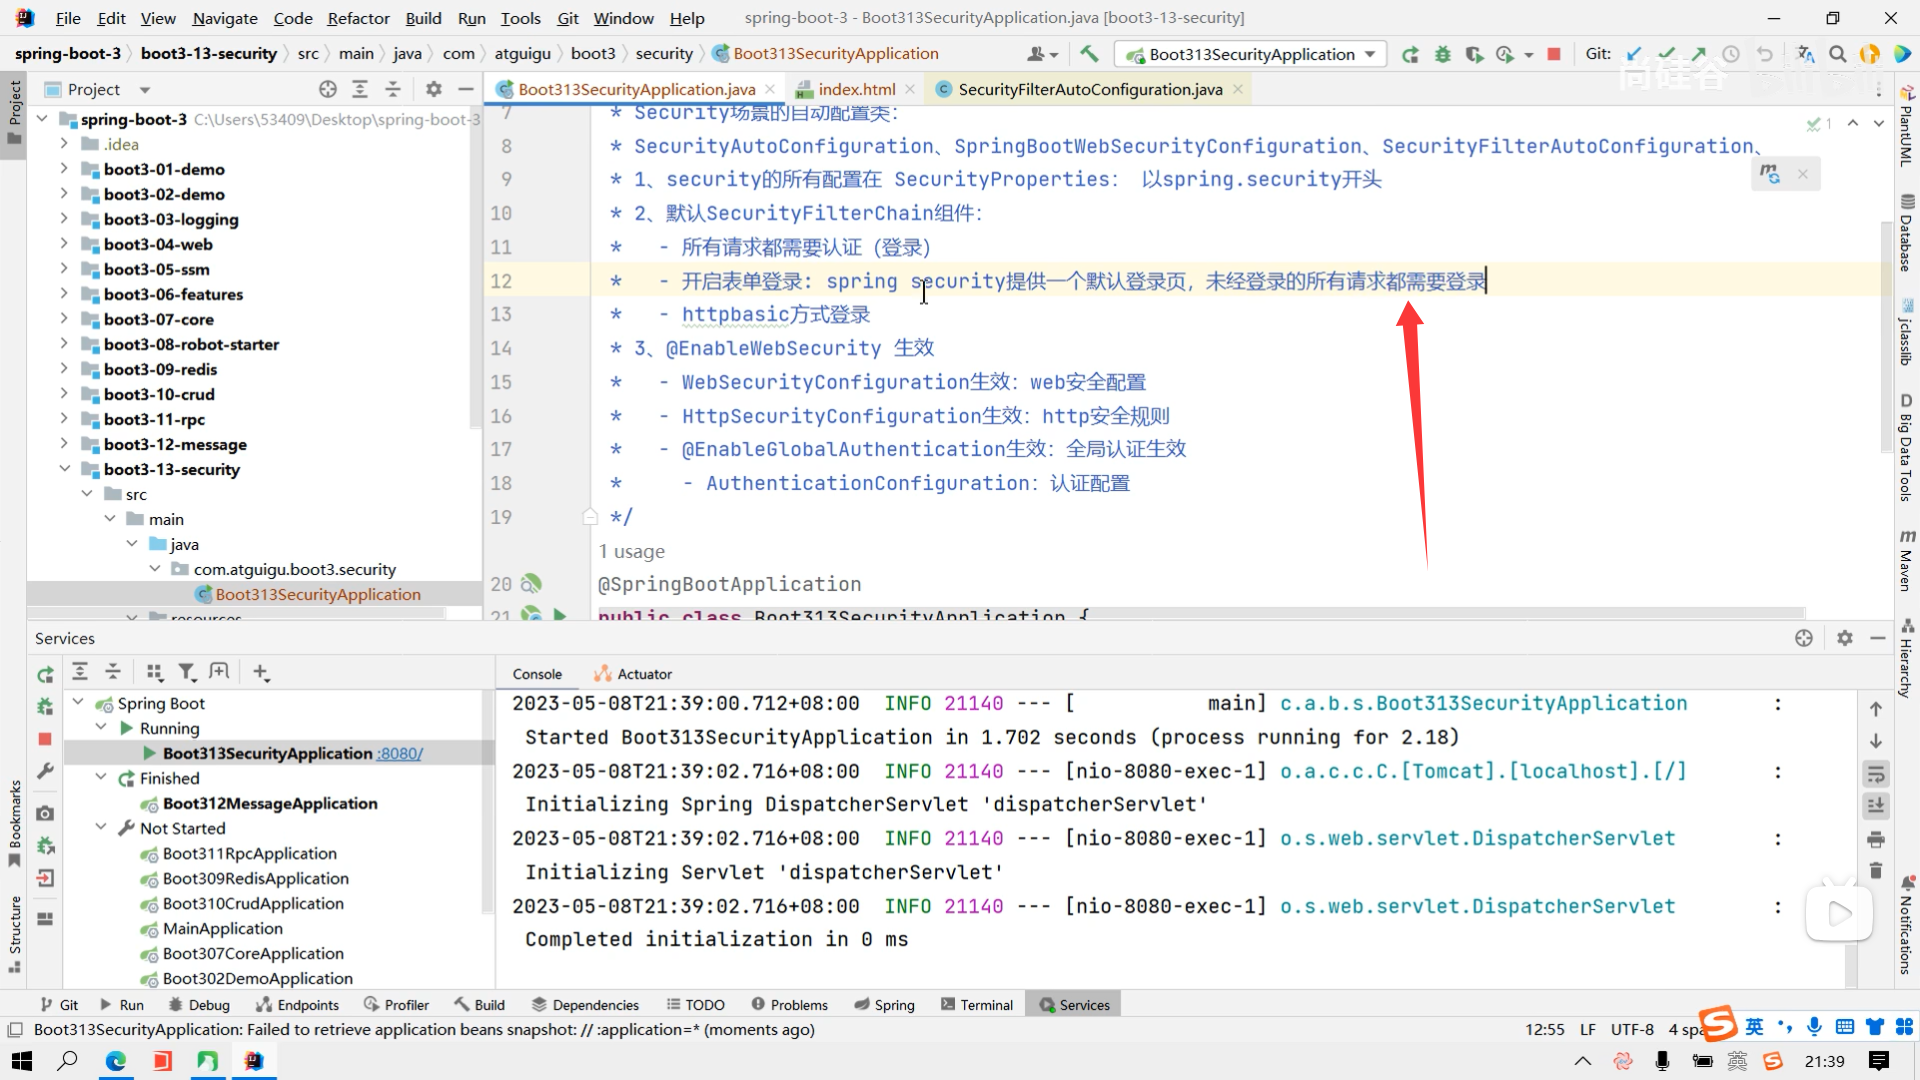Clear the console with the trash icon
Viewport: 1920px width, 1080px height.
click(x=1876, y=871)
